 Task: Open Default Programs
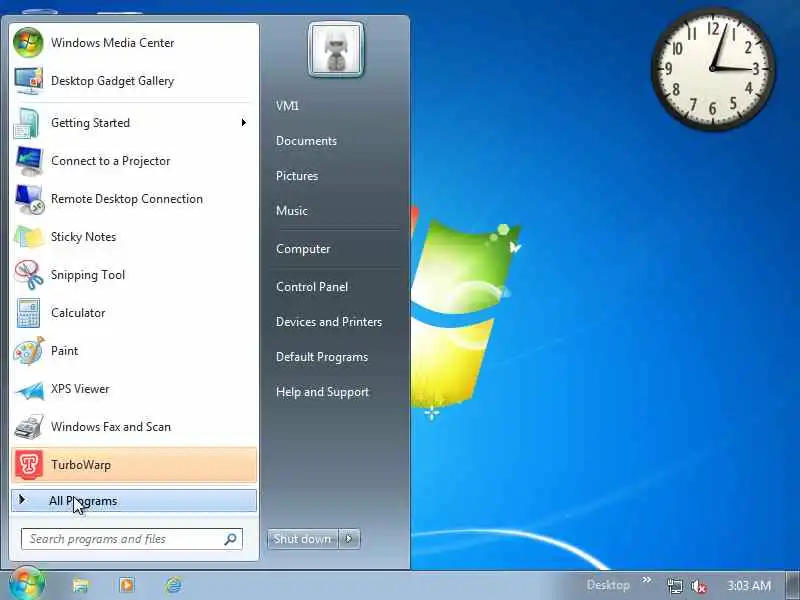pos(322,357)
